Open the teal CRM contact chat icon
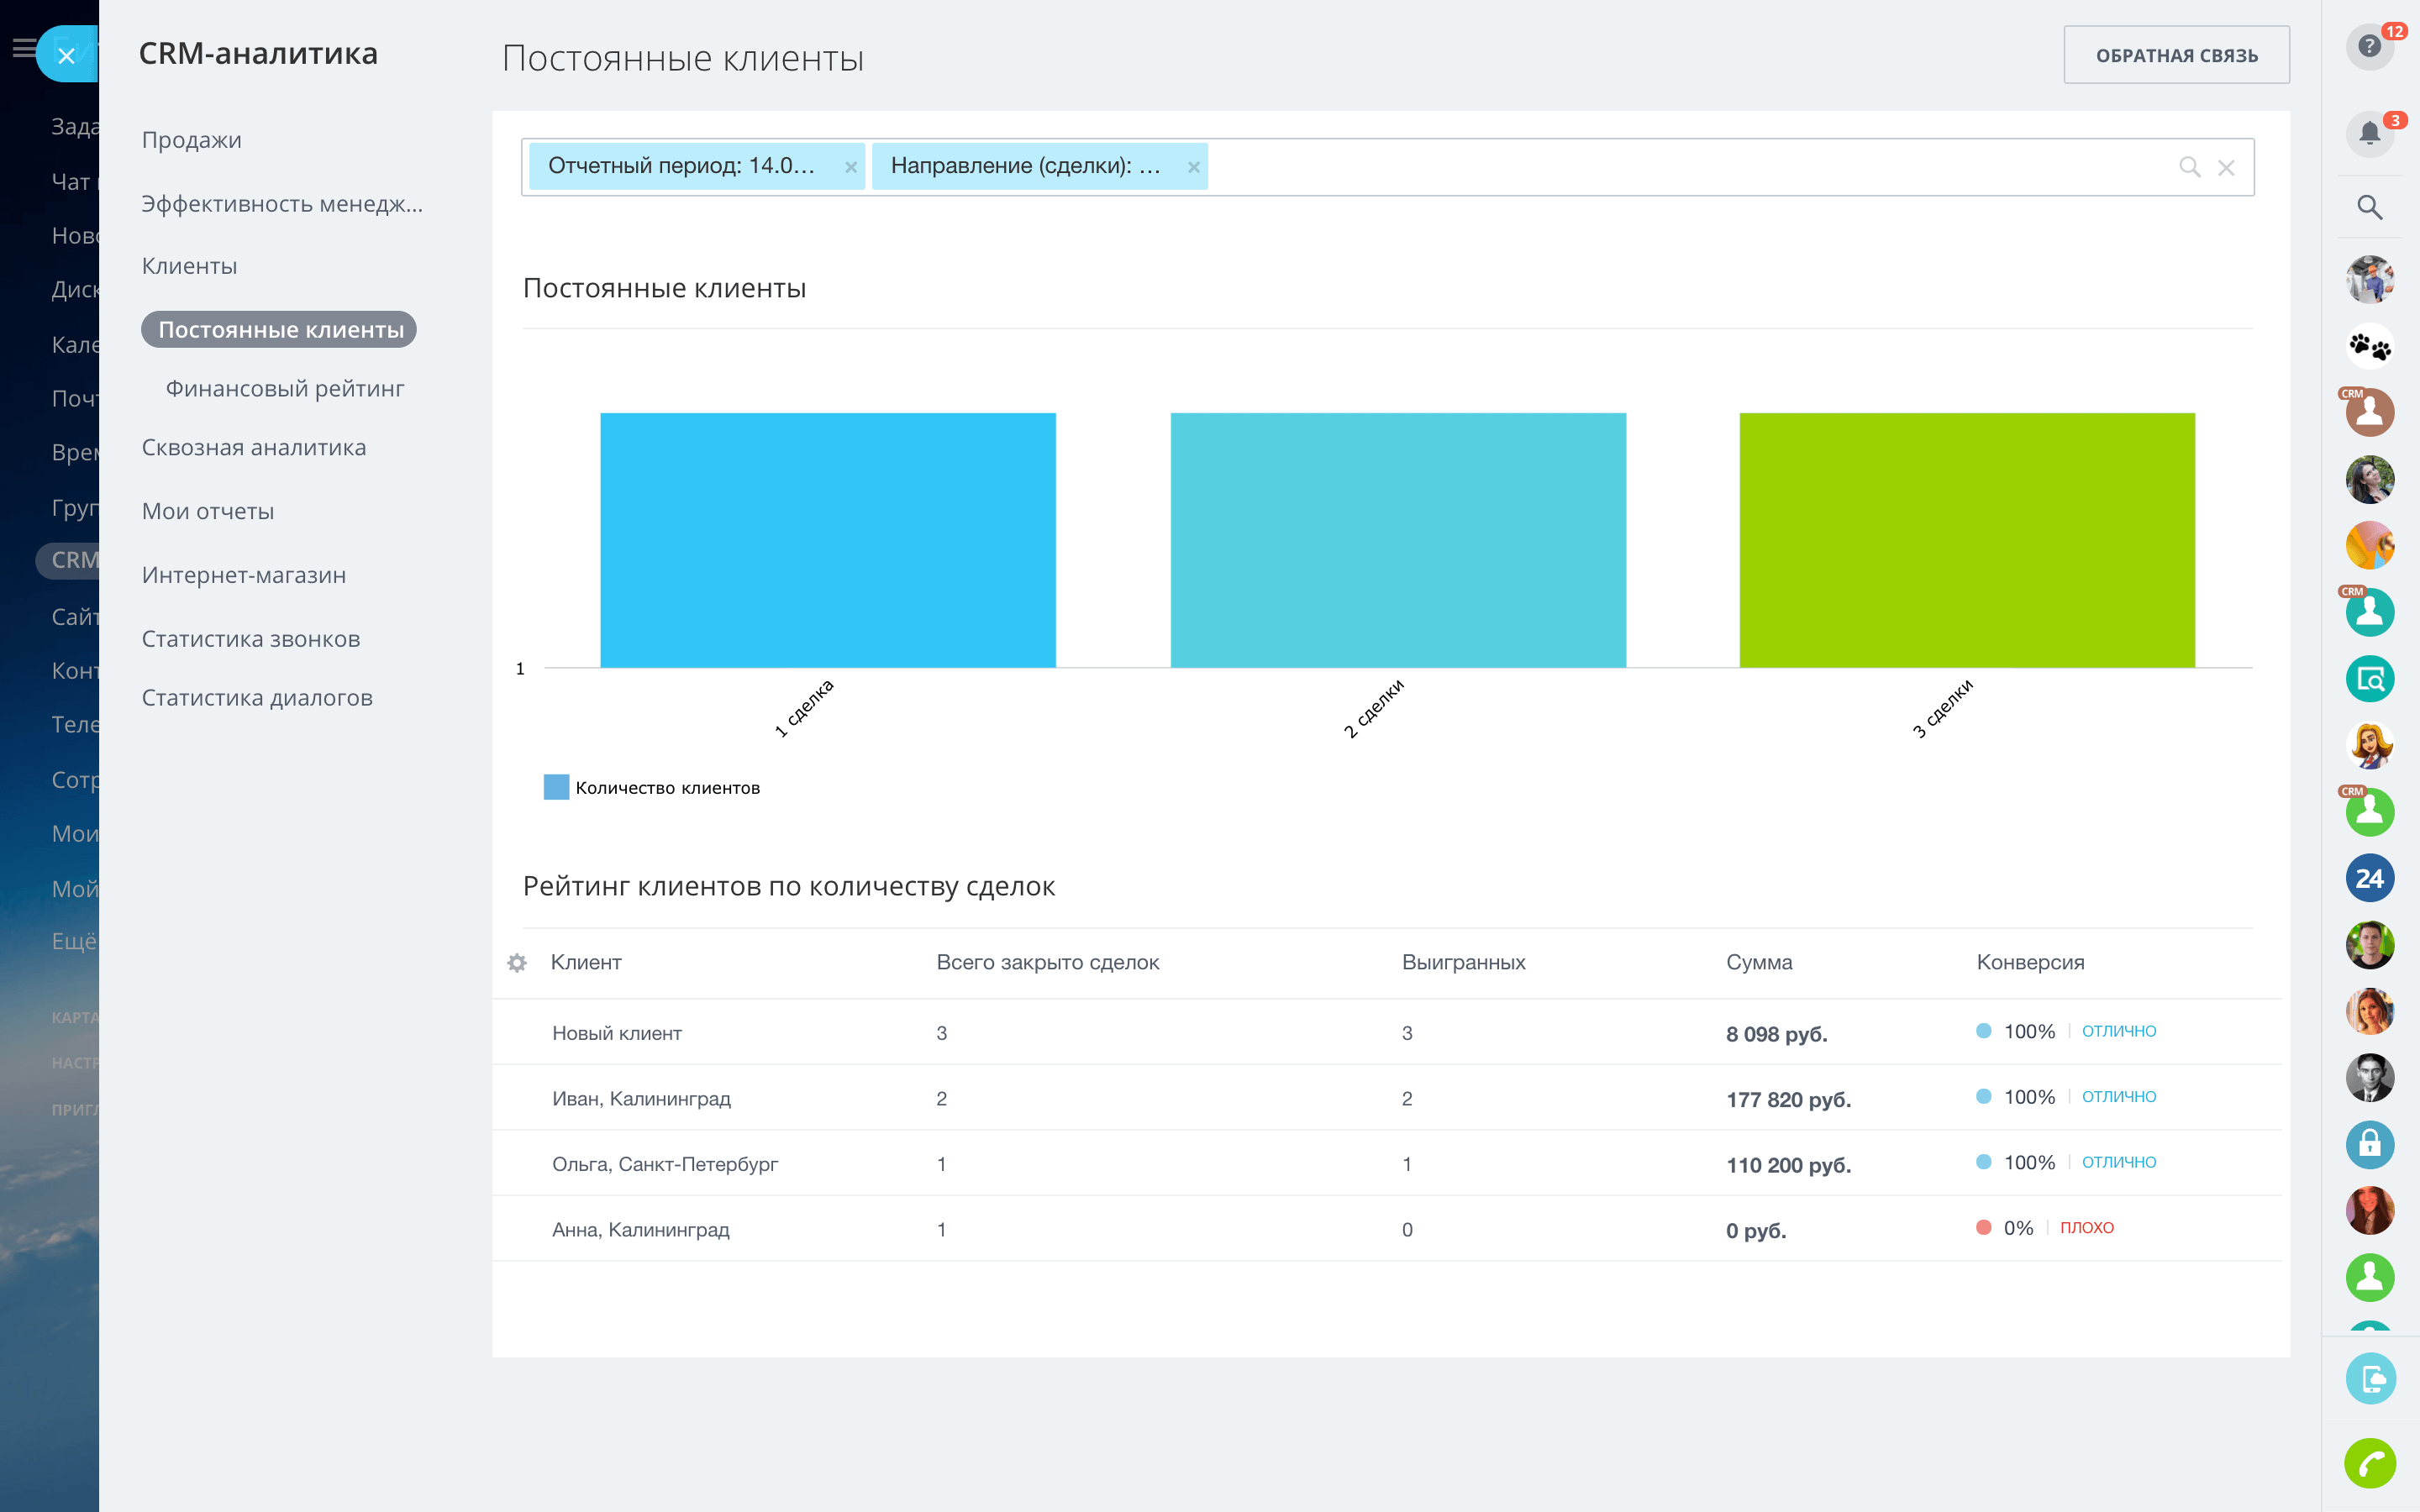Image resolution: width=2420 pixels, height=1512 pixels. (2370, 612)
